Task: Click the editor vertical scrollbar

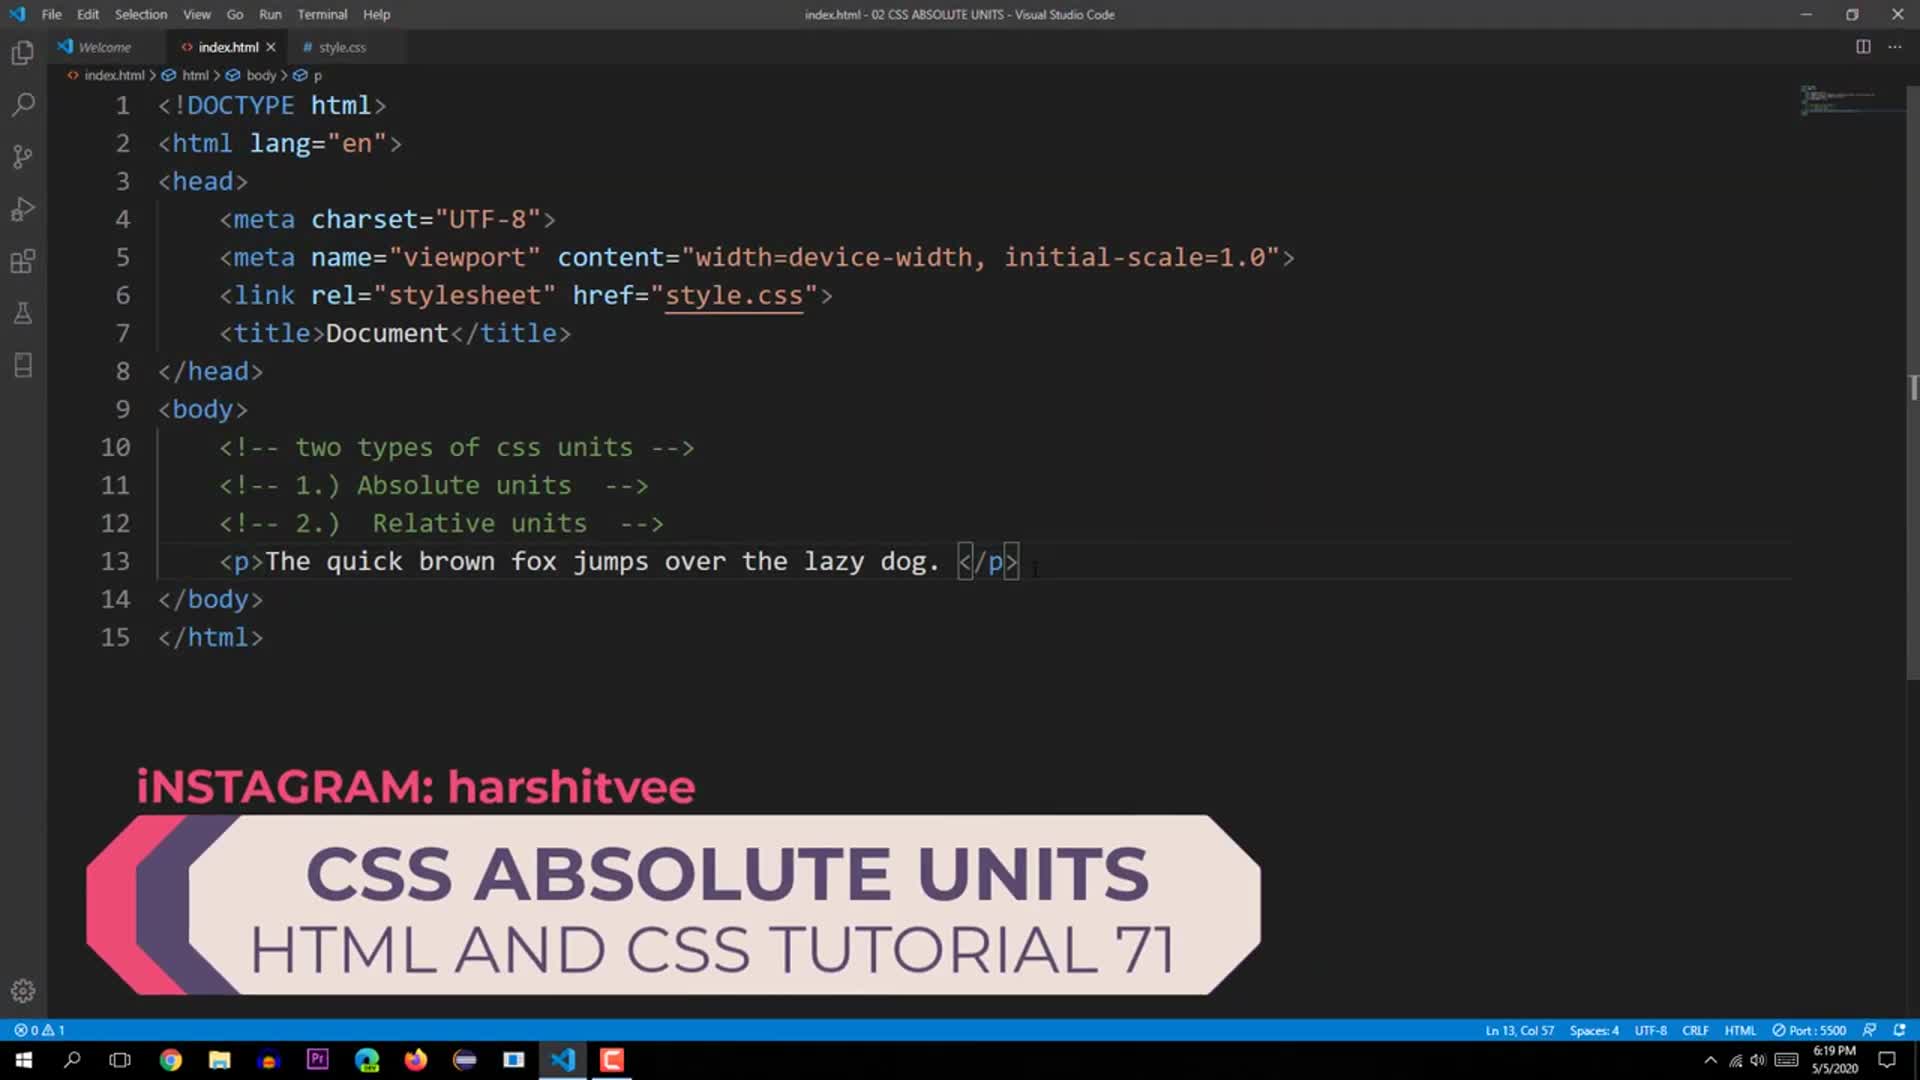Action: [x=1913, y=385]
